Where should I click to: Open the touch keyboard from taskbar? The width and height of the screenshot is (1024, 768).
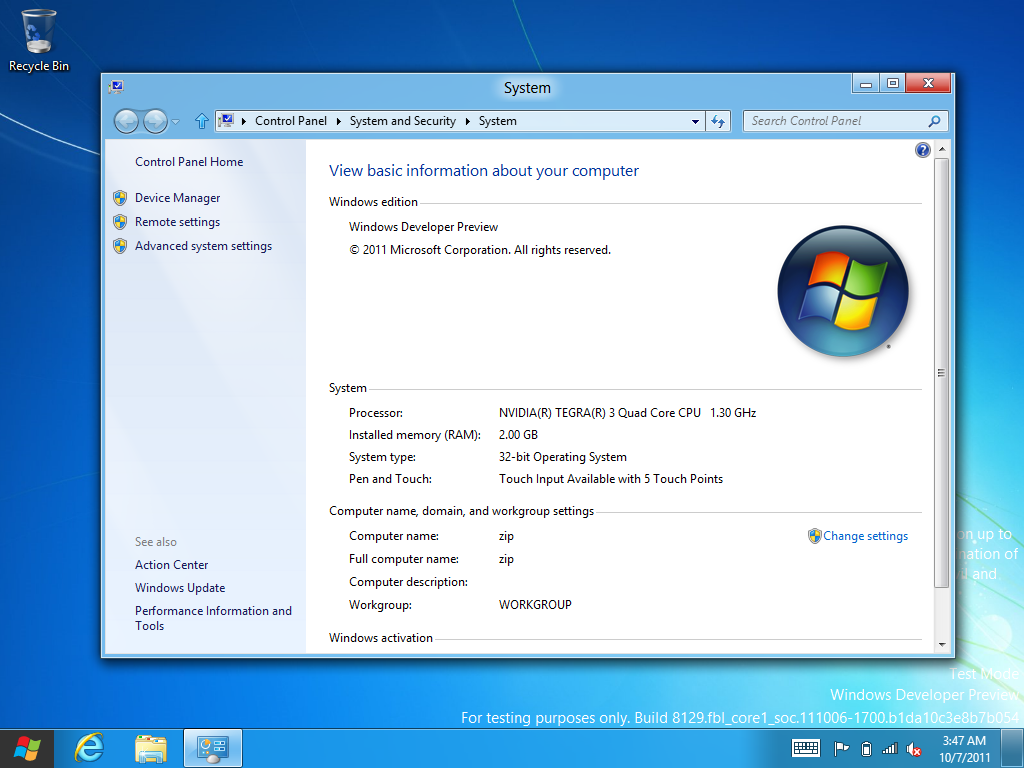pyautogui.click(x=806, y=748)
